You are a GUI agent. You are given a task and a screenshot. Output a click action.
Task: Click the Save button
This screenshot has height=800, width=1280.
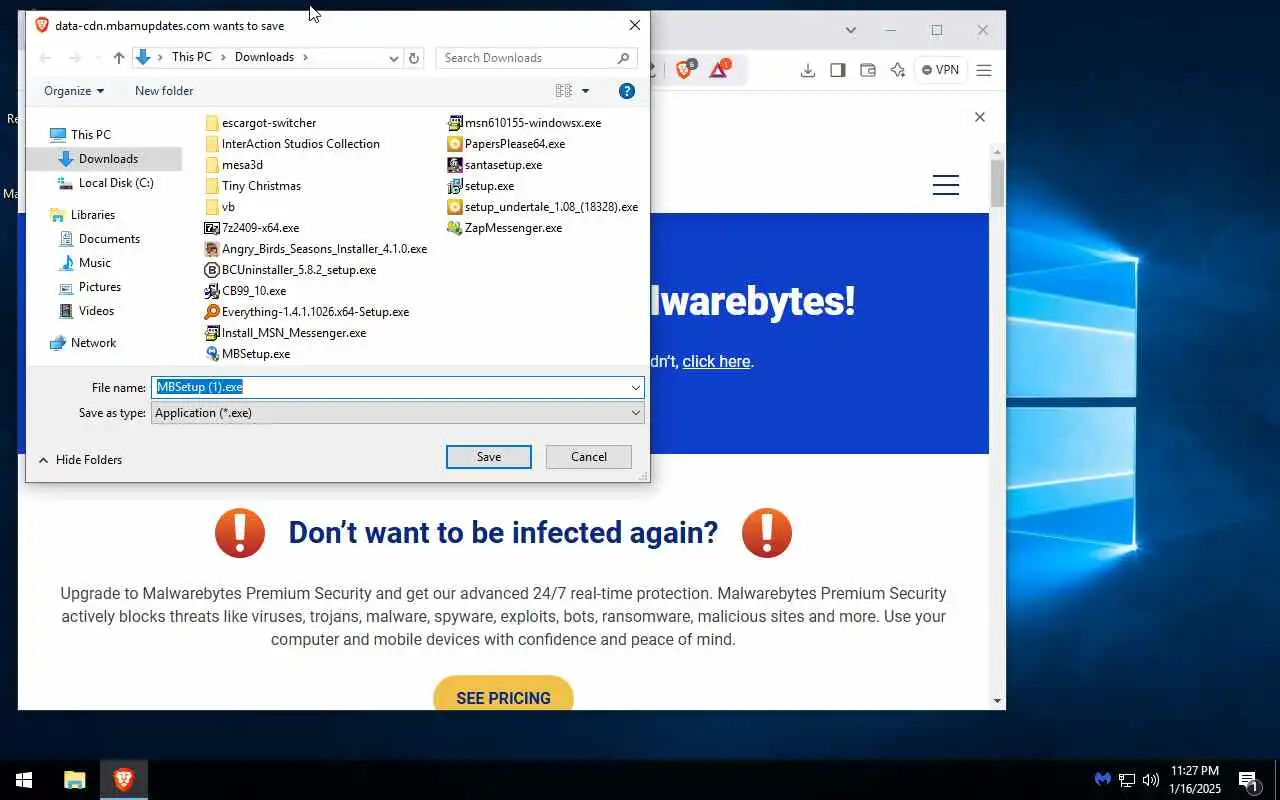pyautogui.click(x=489, y=457)
